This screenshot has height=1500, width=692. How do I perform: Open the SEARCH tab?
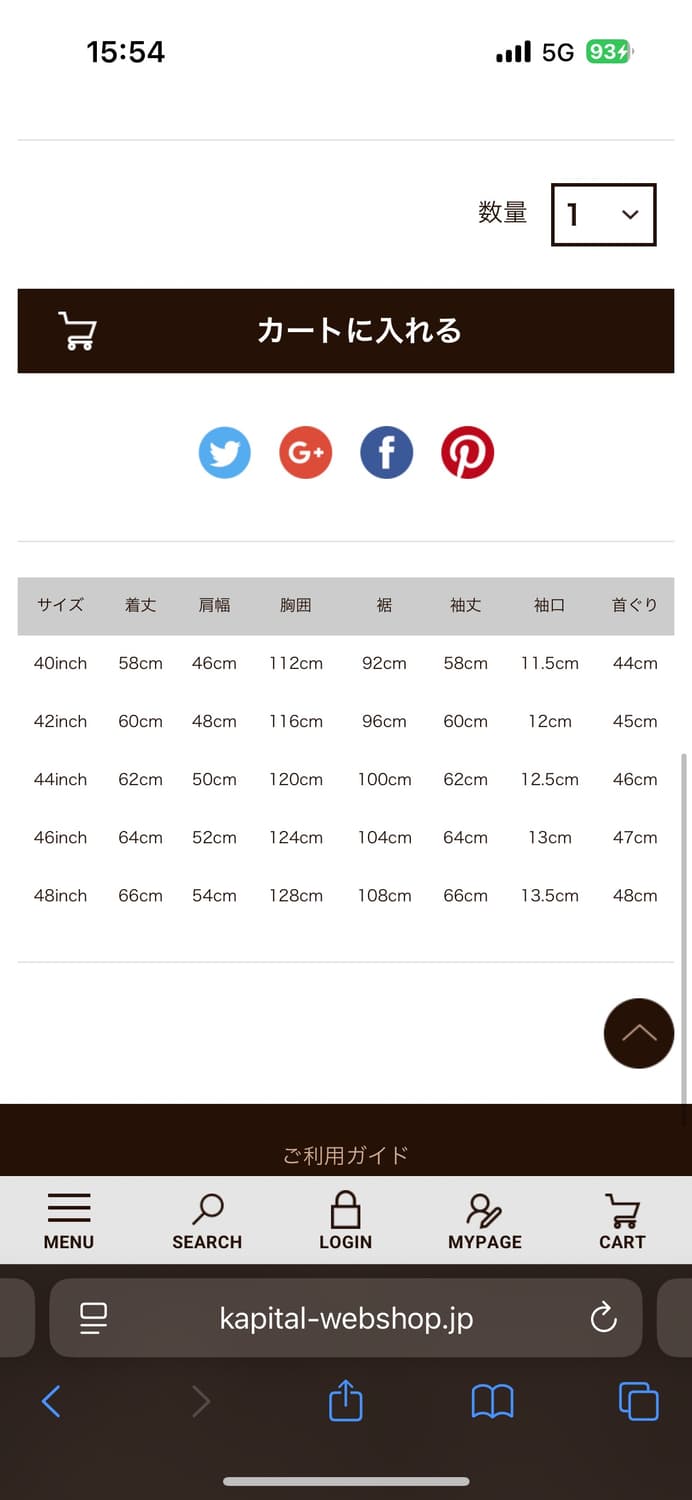point(207,1221)
